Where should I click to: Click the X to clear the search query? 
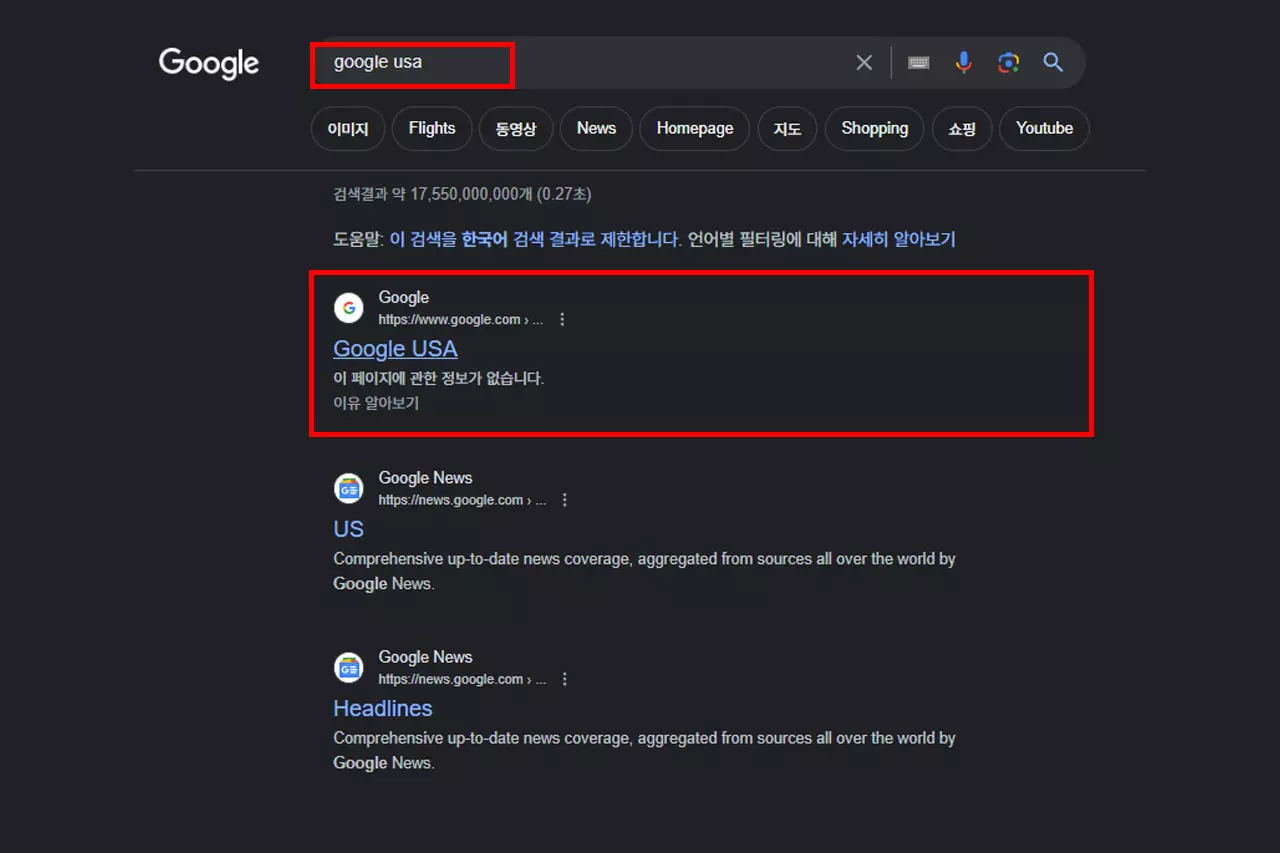863,62
